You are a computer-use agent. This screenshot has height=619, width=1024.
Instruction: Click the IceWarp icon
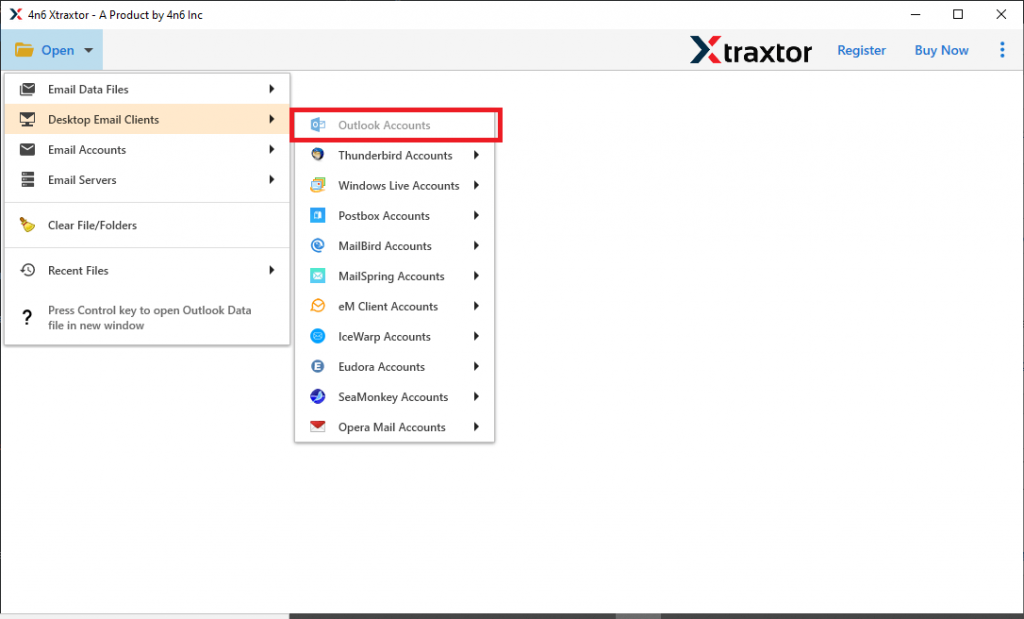coord(317,336)
